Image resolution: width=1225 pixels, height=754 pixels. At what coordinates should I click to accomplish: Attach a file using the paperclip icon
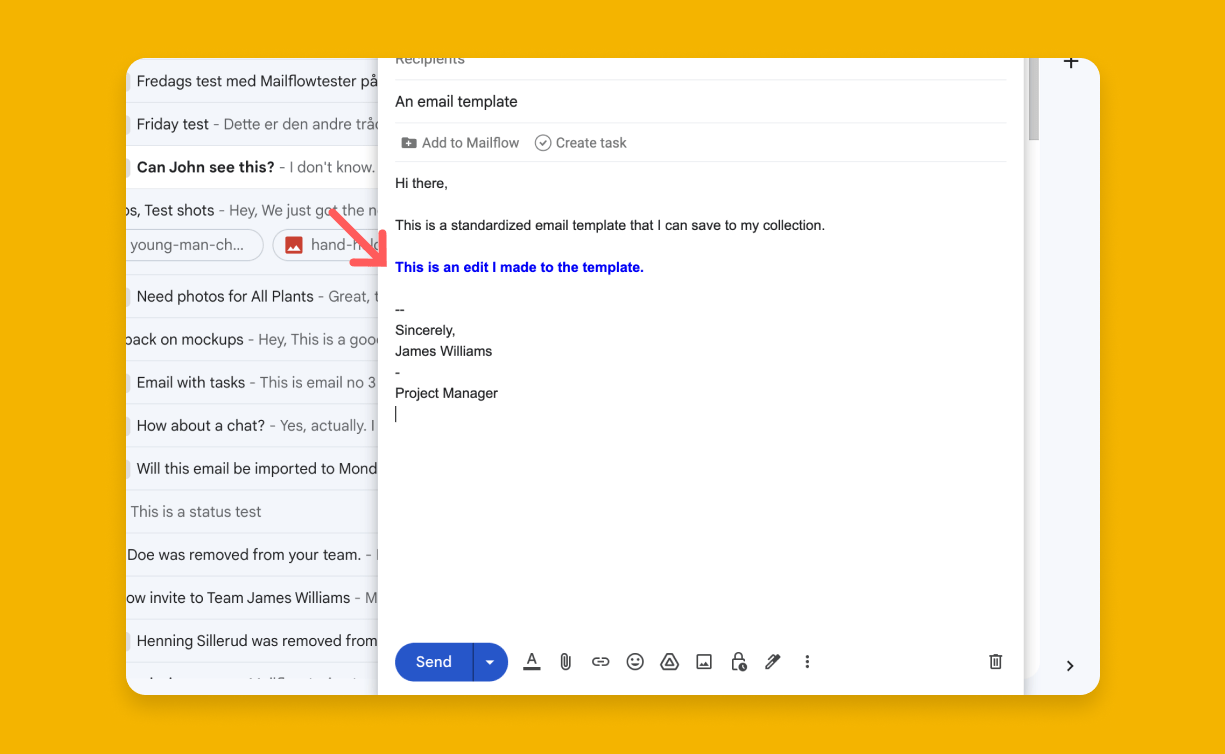click(566, 661)
